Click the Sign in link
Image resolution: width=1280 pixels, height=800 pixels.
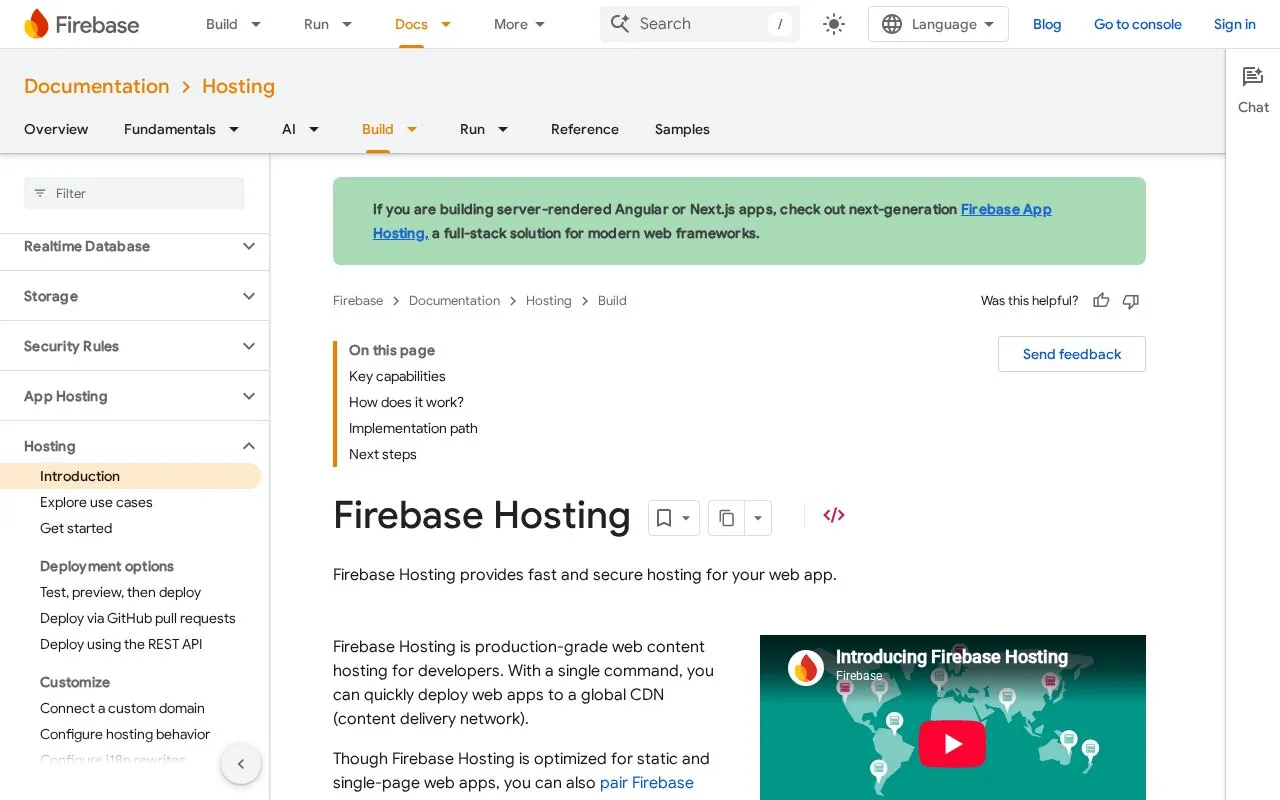point(1235,24)
